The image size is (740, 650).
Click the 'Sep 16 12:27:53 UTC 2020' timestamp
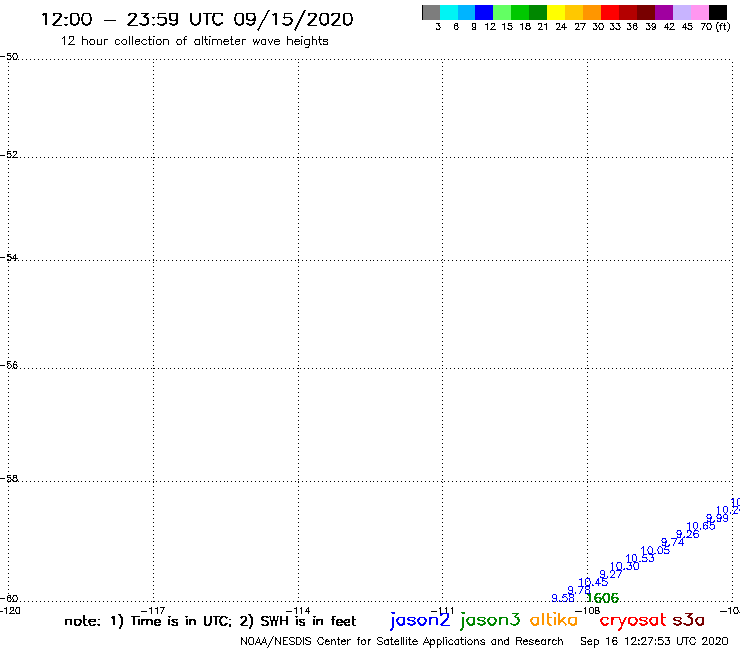tap(654, 642)
